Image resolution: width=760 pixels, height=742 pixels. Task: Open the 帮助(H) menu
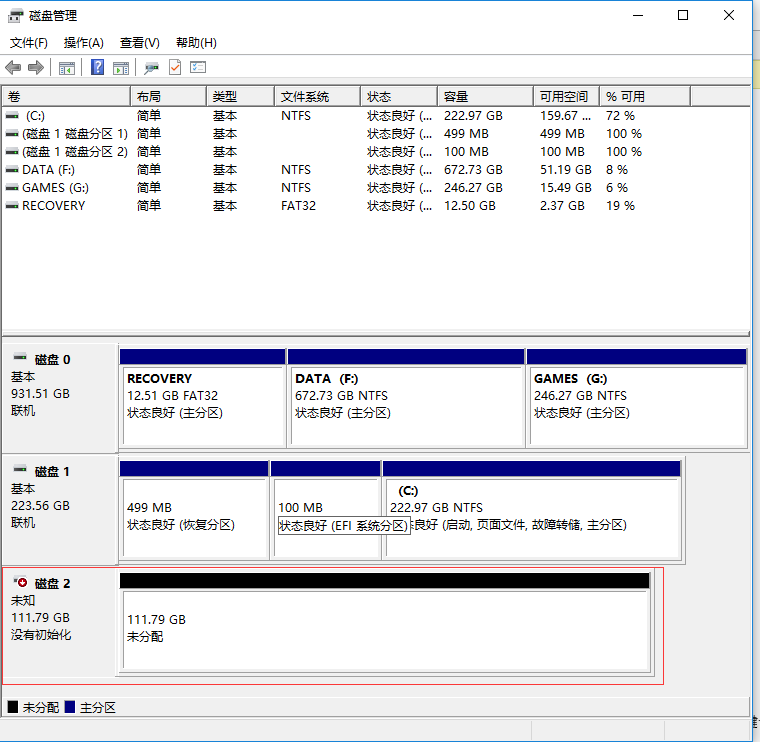click(196, 43)
